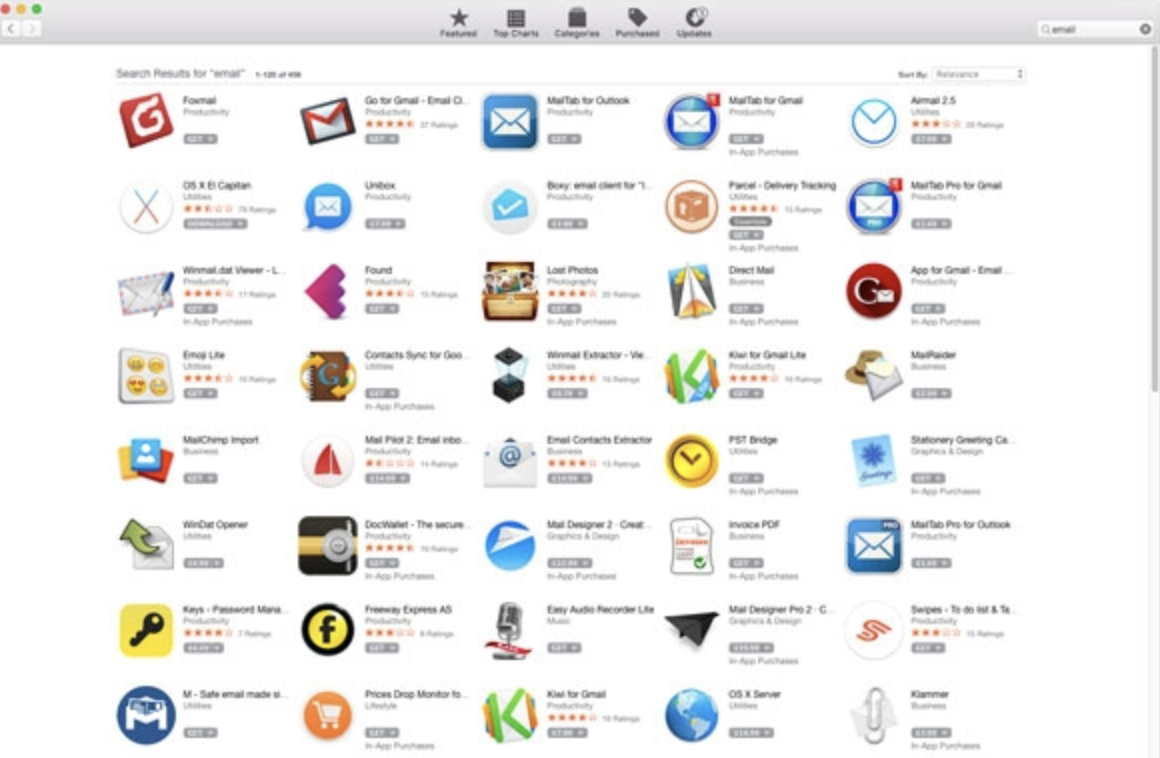Open the Mail Pilot 2 title link
Screen dimensions: 1160x758
click(x=413, y=440)
